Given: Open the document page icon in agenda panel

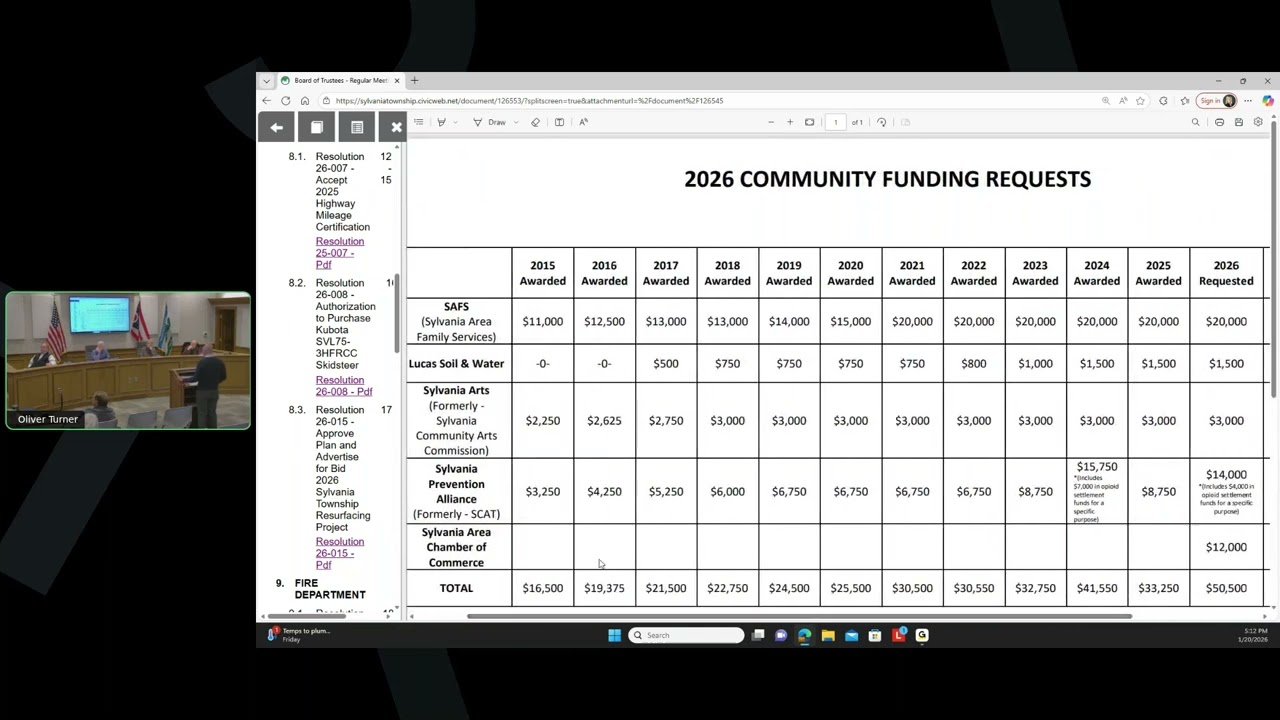Looking at the screenshot, I should tap(317, 127).
